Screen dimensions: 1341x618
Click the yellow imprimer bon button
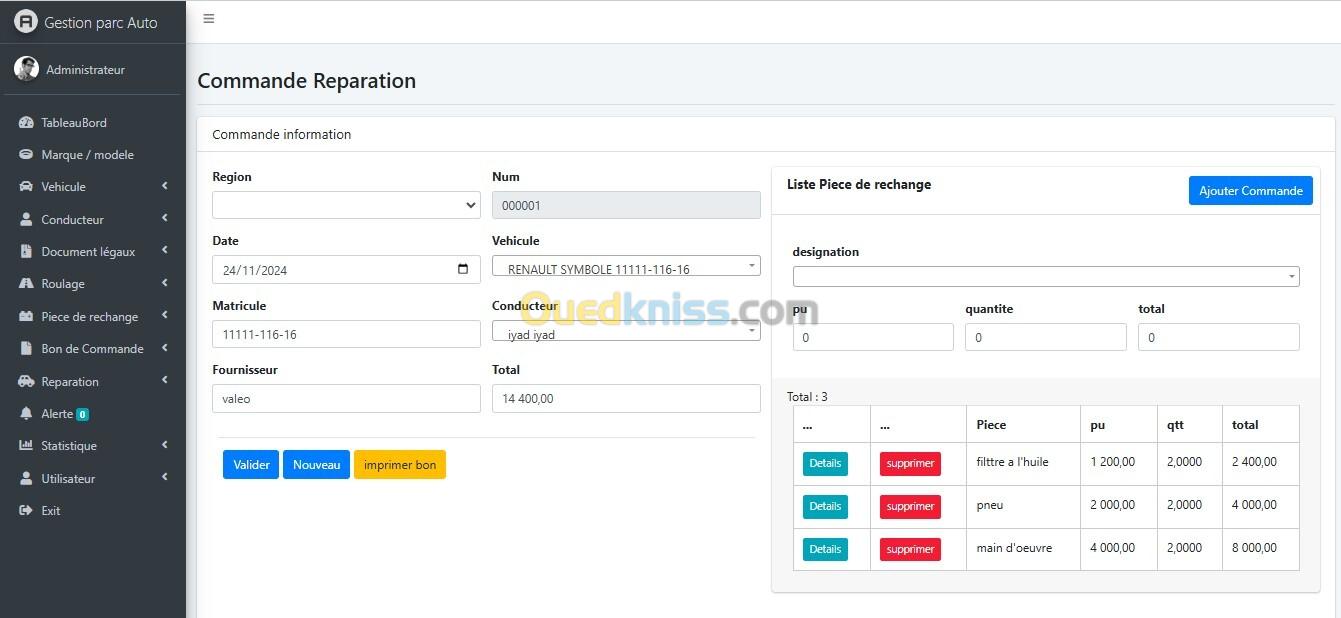(399, 465)
